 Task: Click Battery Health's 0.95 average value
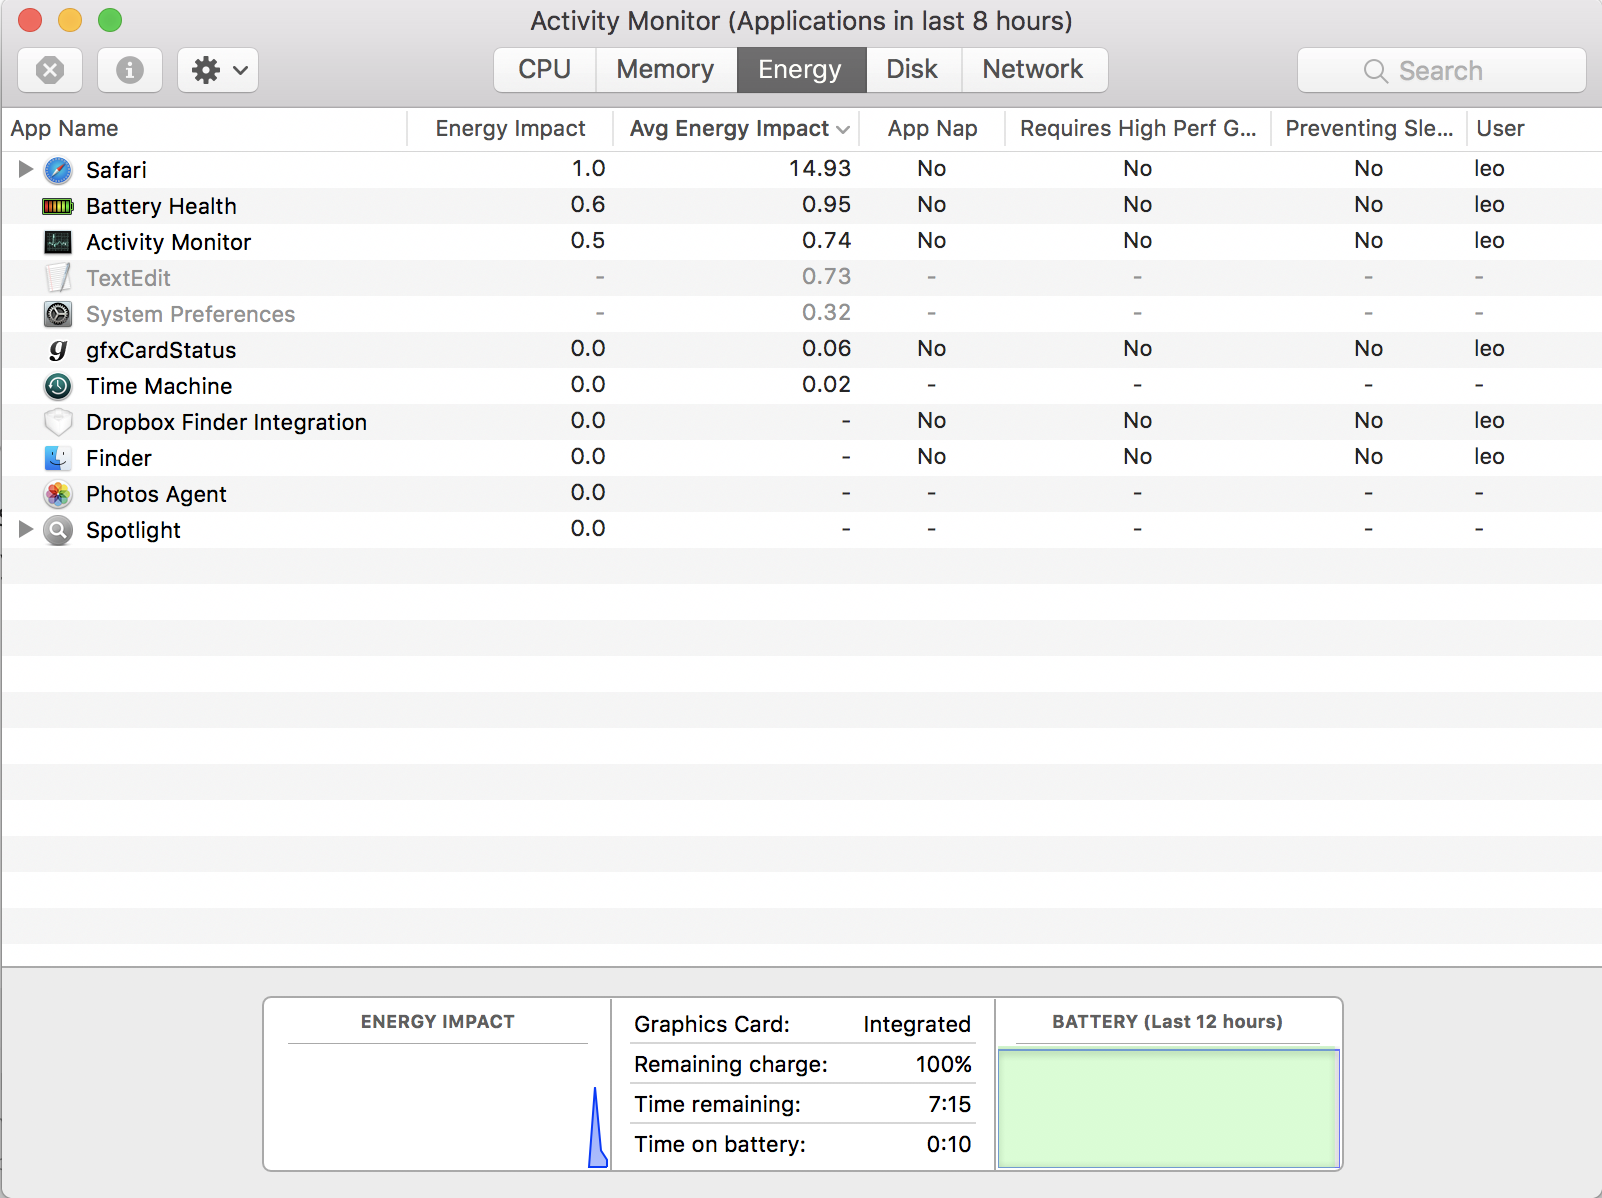pyautogui.click(x=826, y=204)
